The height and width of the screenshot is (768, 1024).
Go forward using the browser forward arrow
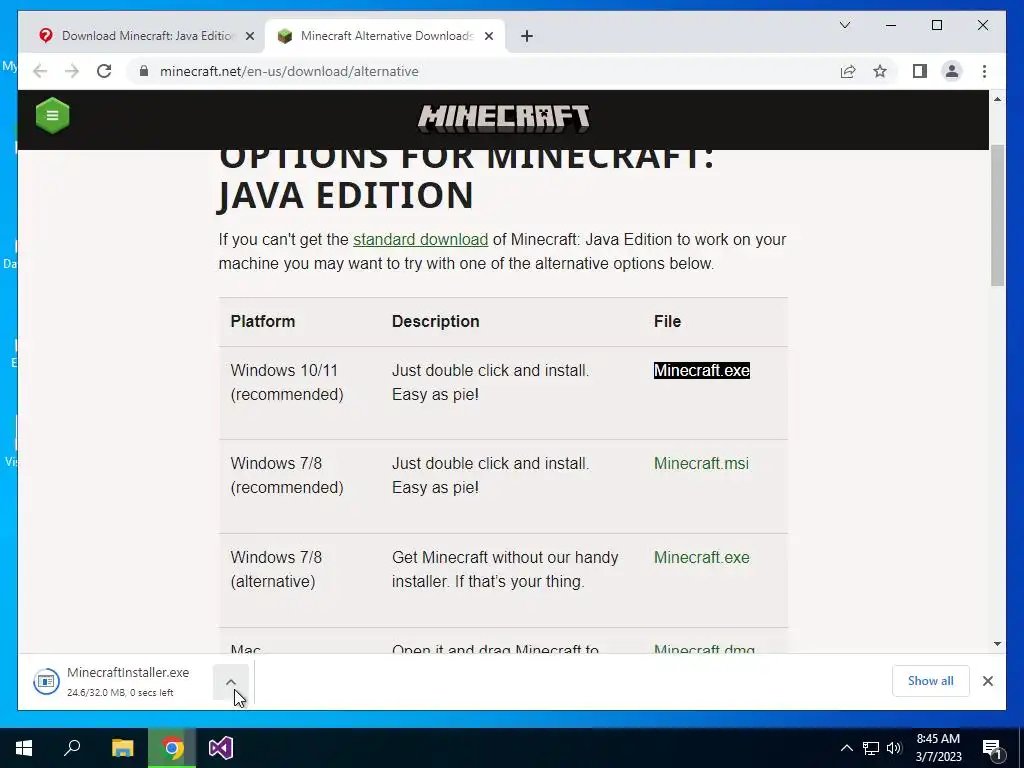(72, 71)
